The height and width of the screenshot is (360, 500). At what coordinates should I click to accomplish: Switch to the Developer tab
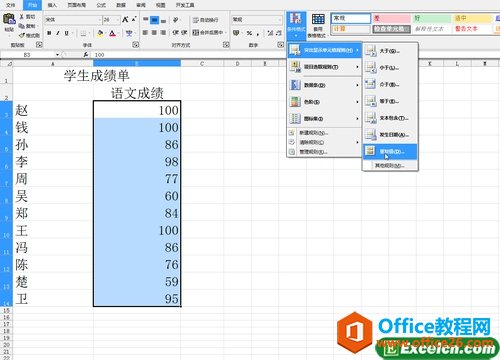point(185,5)
